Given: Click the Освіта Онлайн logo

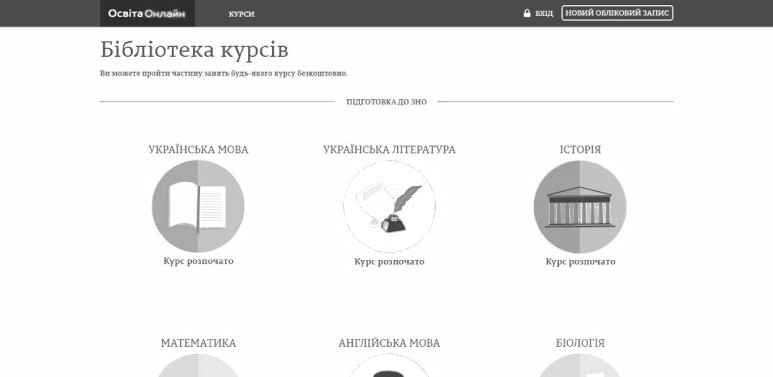Looking at the screenshot, I should coord(147,13).
